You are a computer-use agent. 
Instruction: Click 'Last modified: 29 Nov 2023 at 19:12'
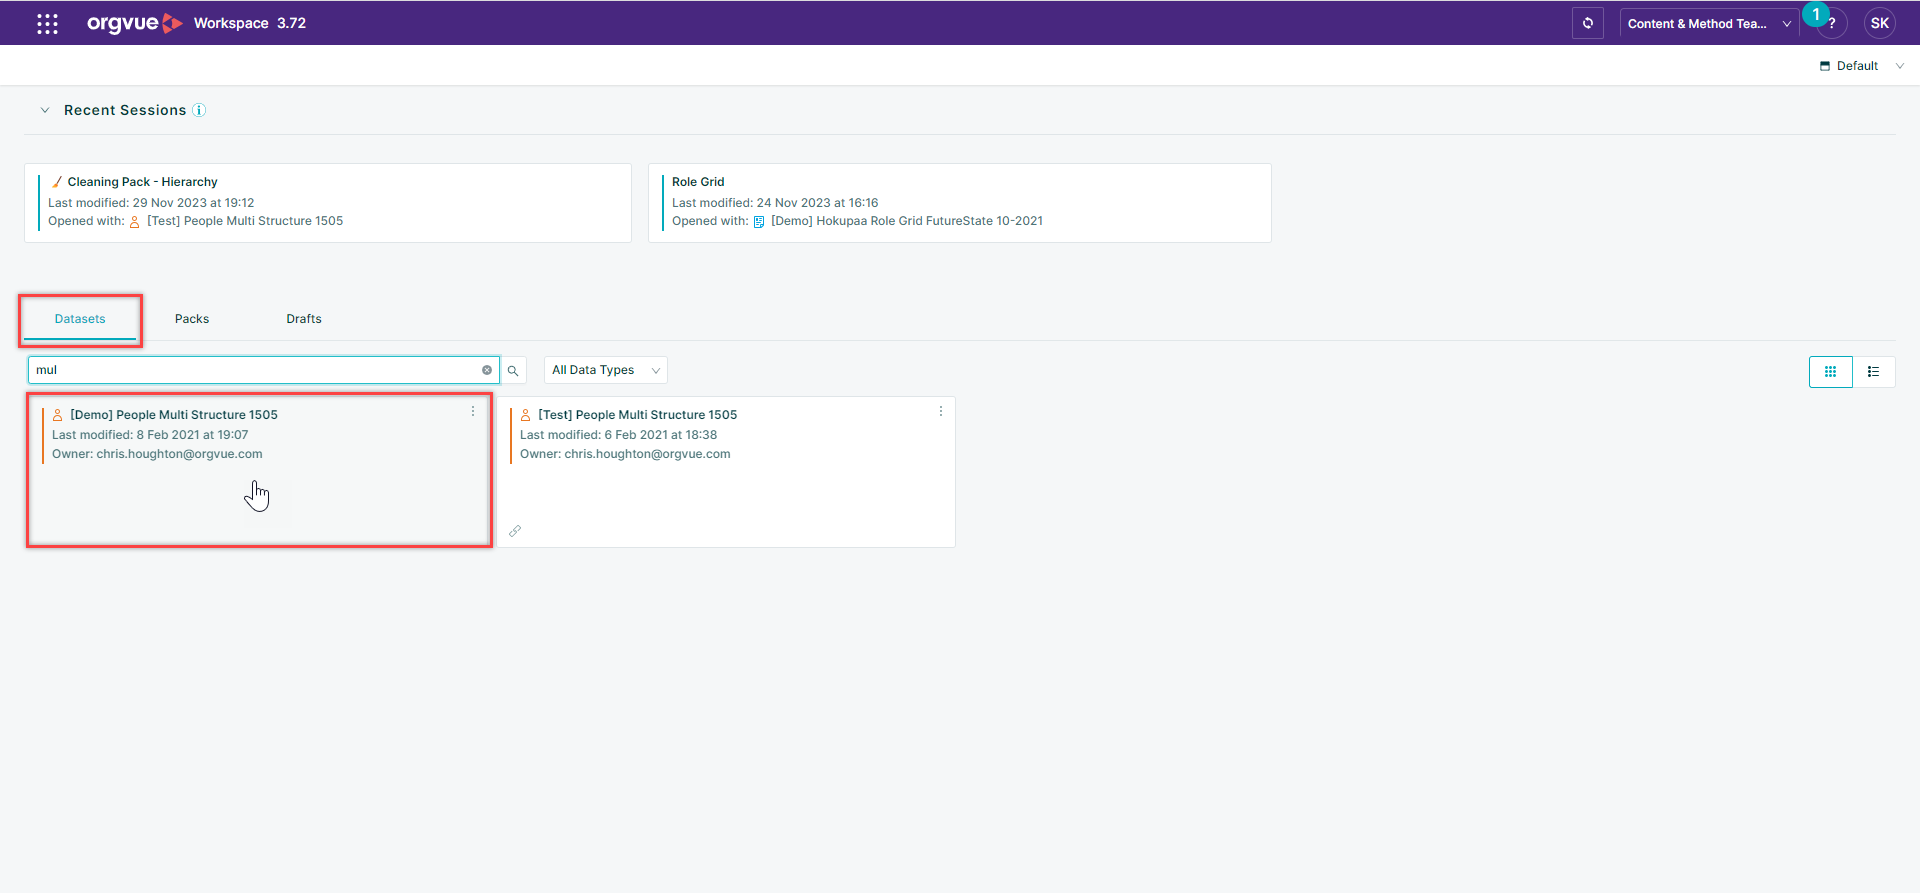(151, 203)
